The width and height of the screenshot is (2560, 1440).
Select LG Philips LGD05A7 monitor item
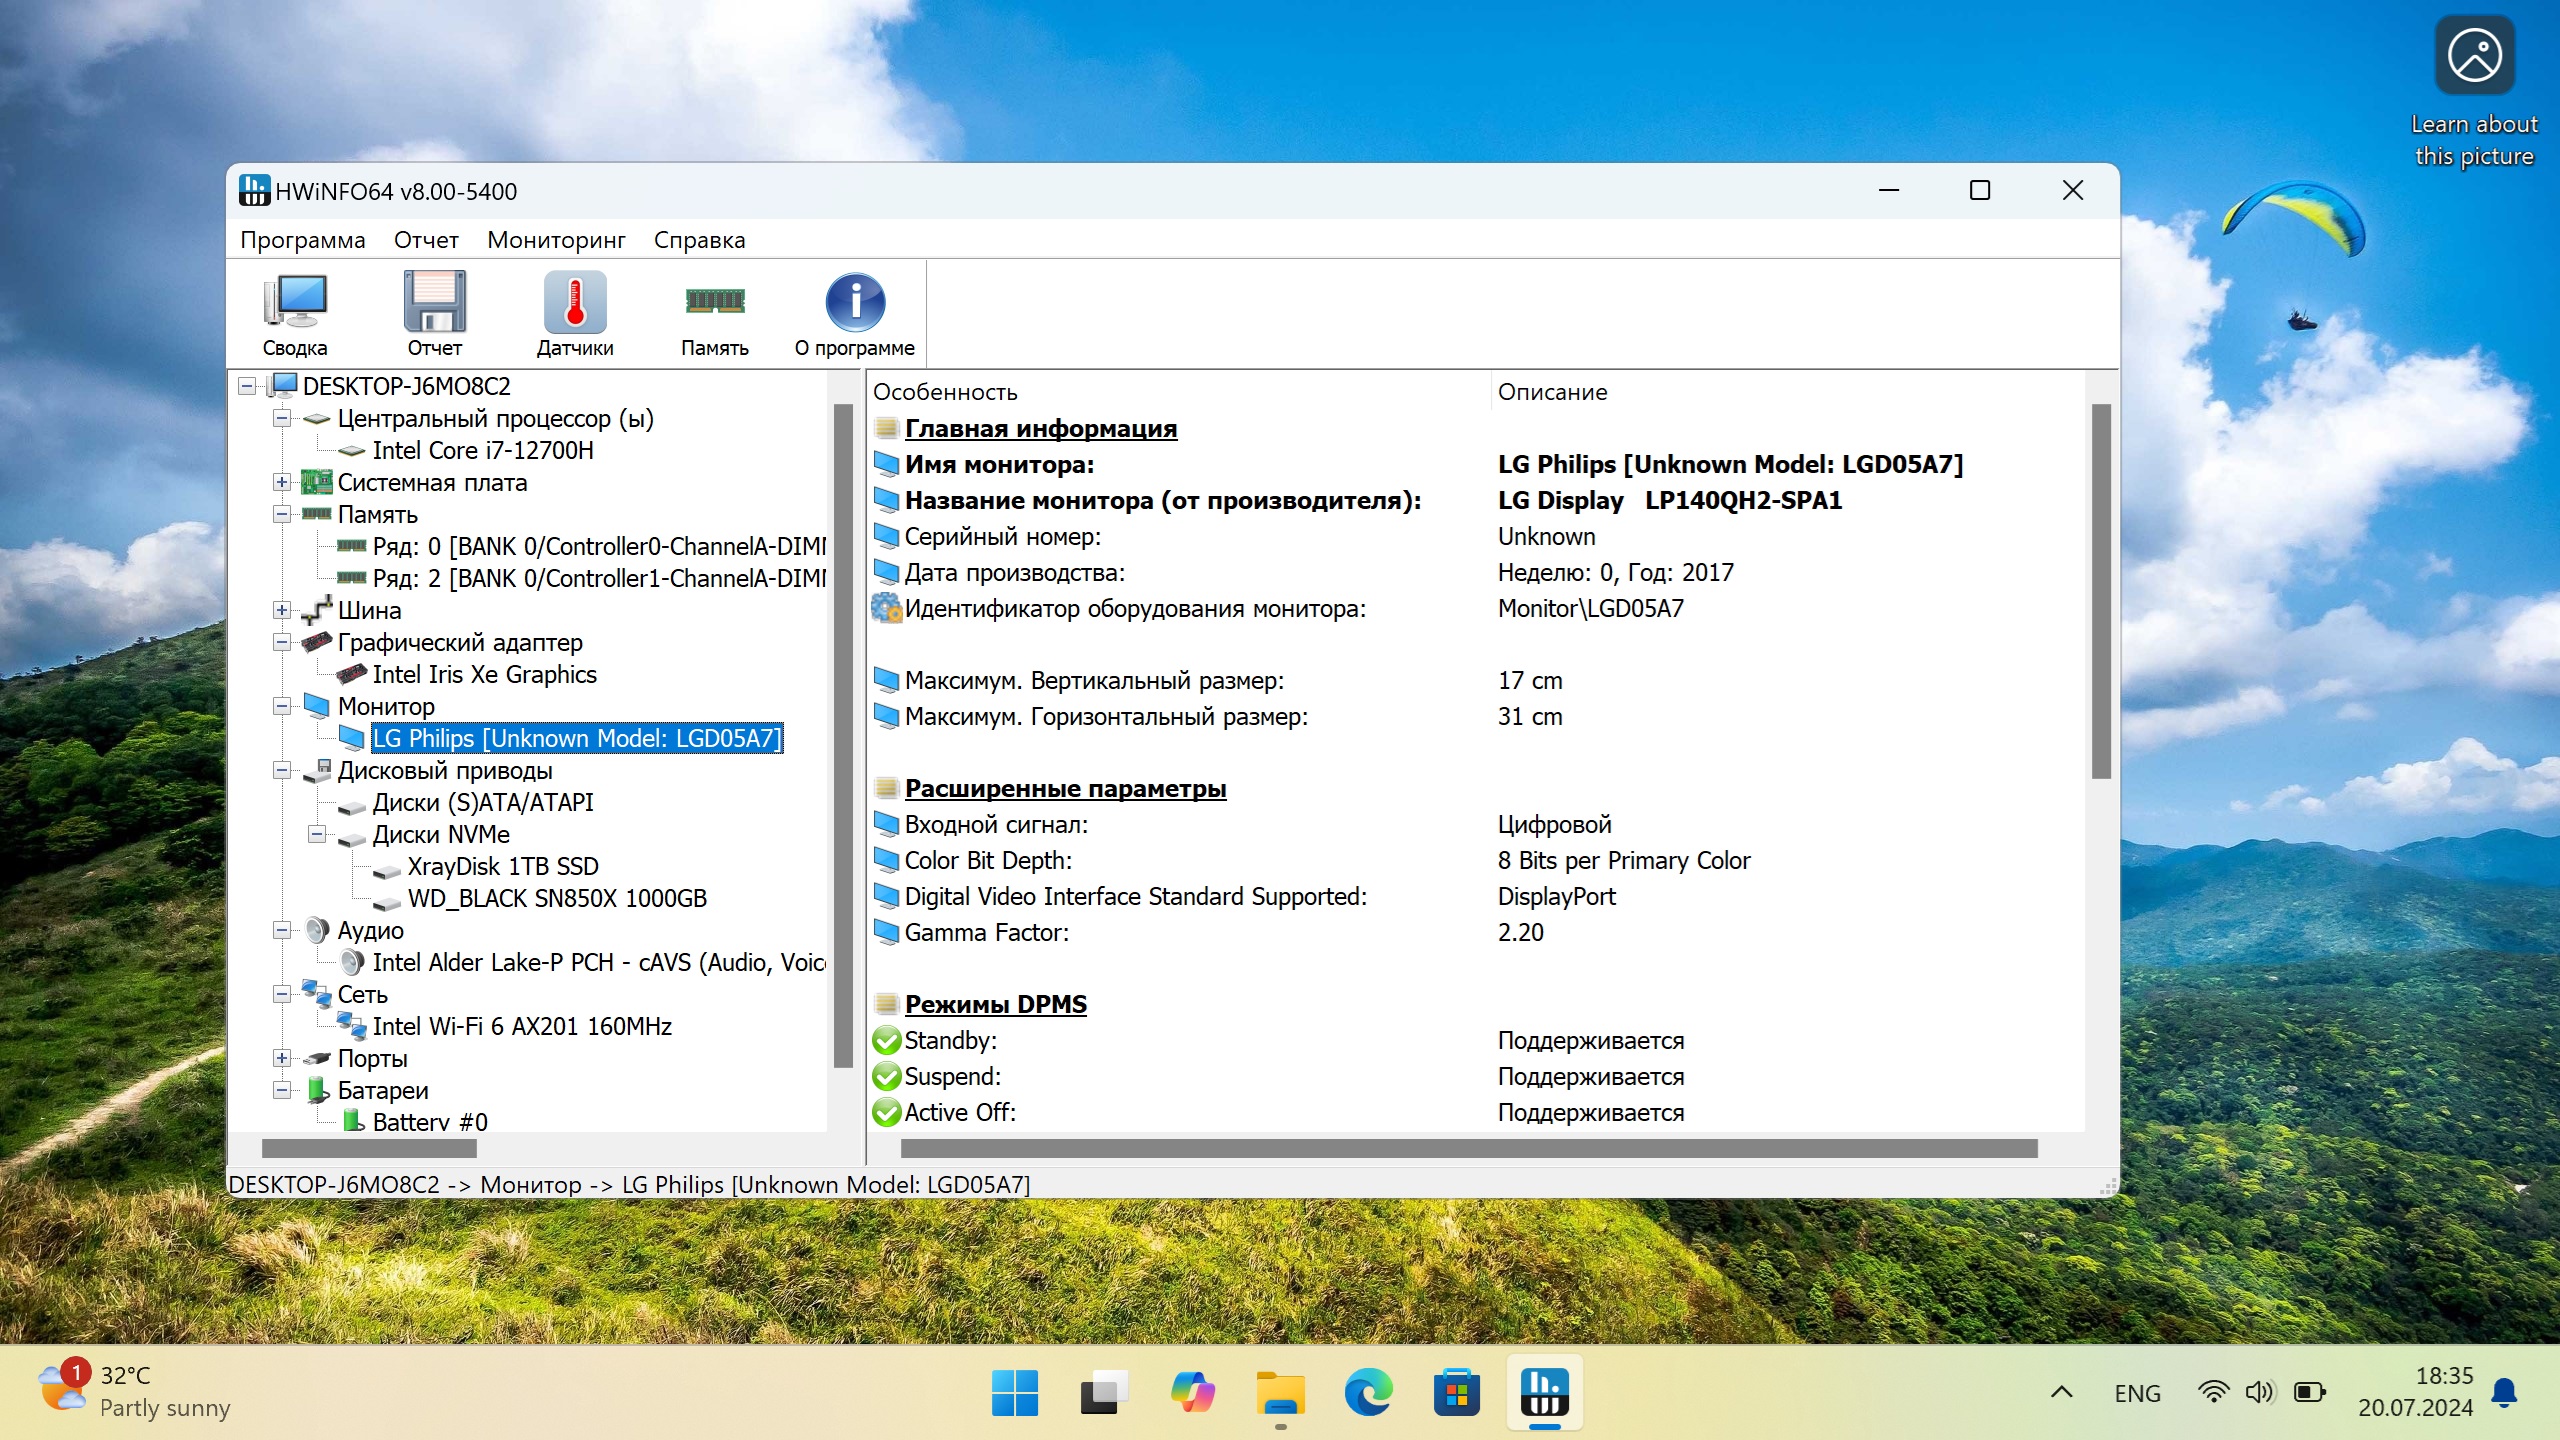click(x=576, y=738)
